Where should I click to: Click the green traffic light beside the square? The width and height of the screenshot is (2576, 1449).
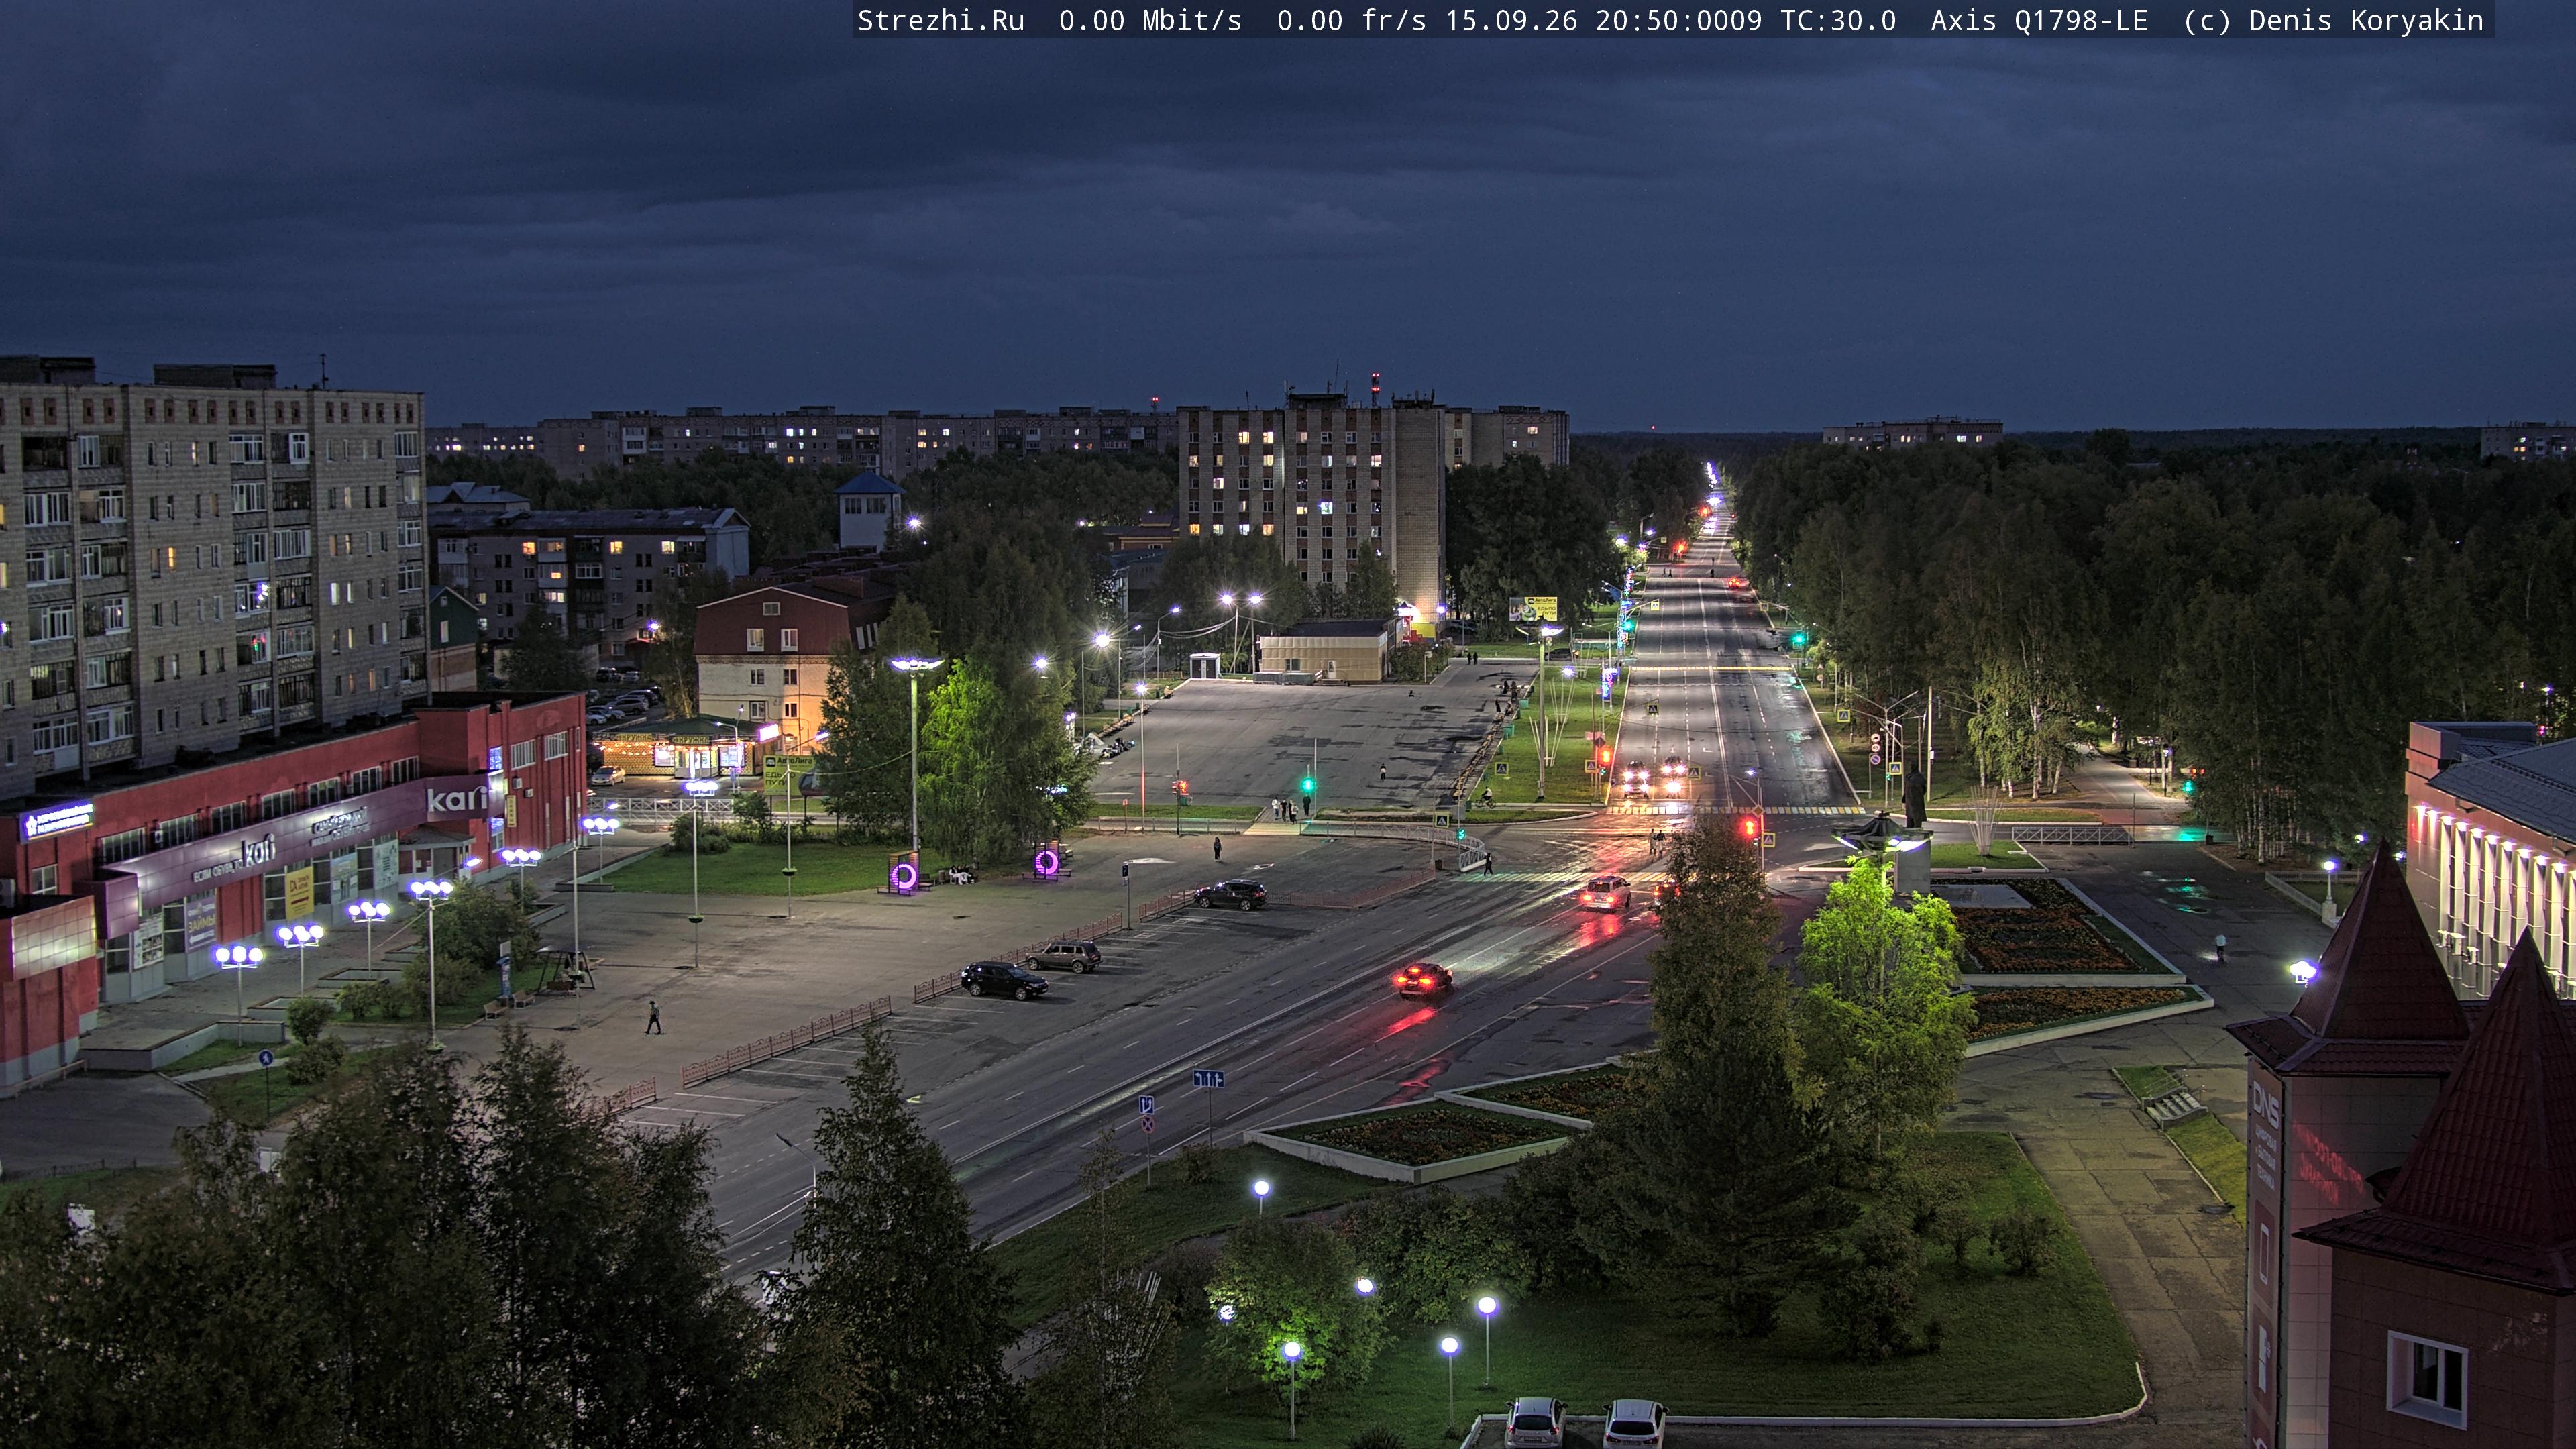pyautogui.click(x=1307, y=785)
